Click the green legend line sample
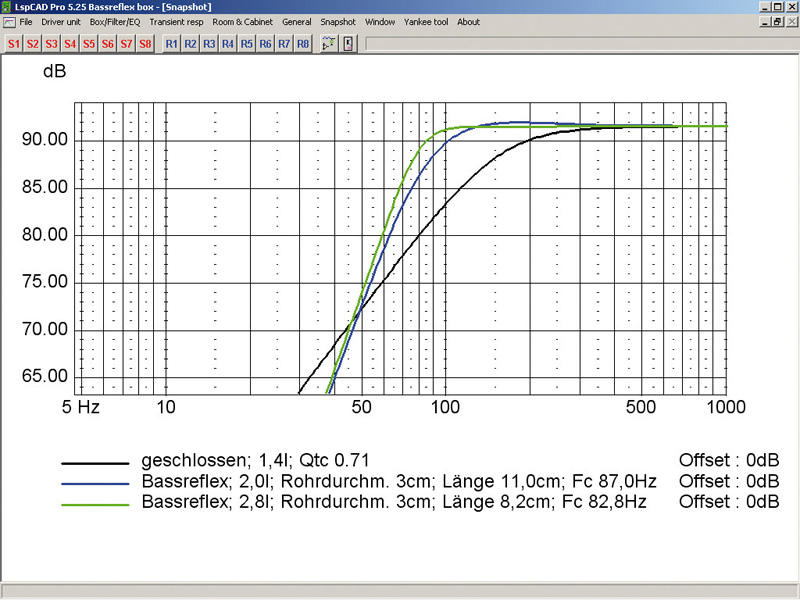This screenshot has height=600, width=800. coord(95,505)
